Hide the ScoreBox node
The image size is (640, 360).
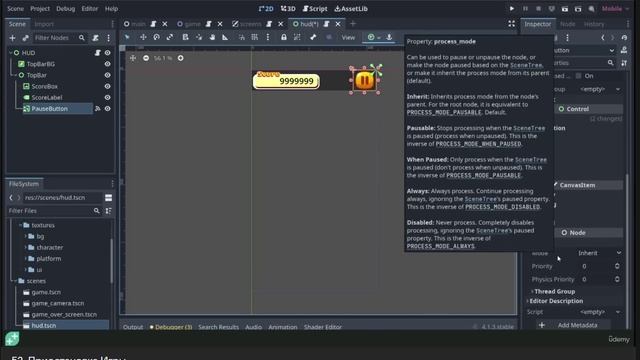point(107,86)
